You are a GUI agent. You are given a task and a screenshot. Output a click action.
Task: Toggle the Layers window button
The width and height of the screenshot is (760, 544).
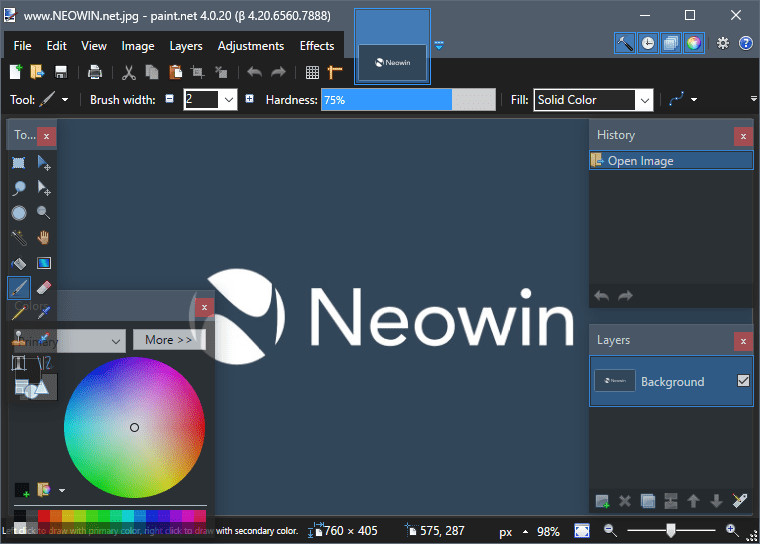[671, 44]
